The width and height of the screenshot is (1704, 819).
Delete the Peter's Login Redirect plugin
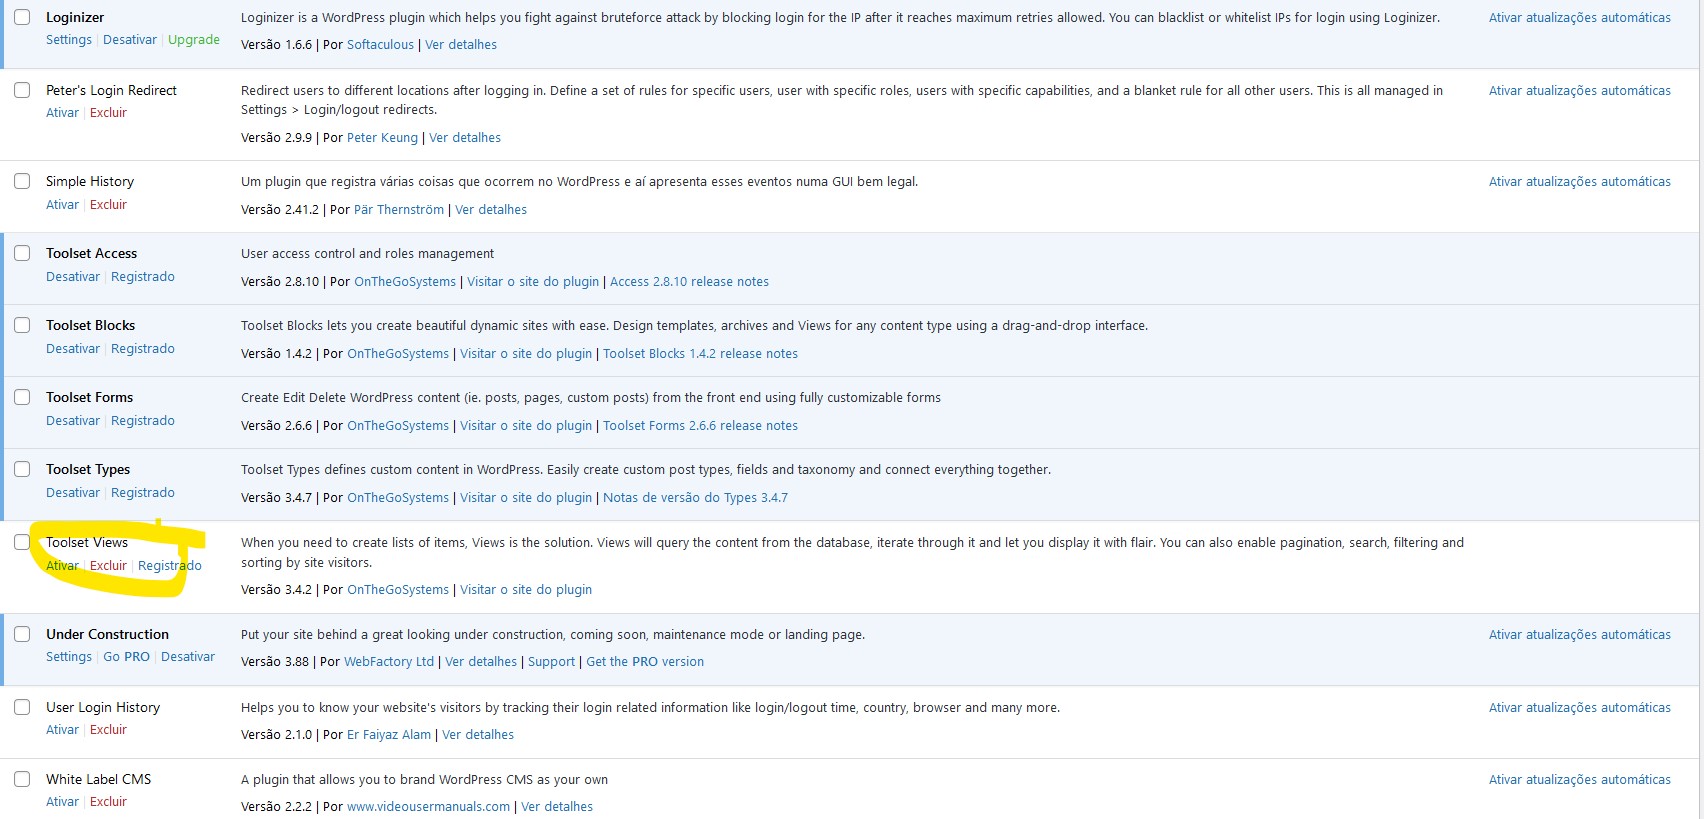coord(108,113)
